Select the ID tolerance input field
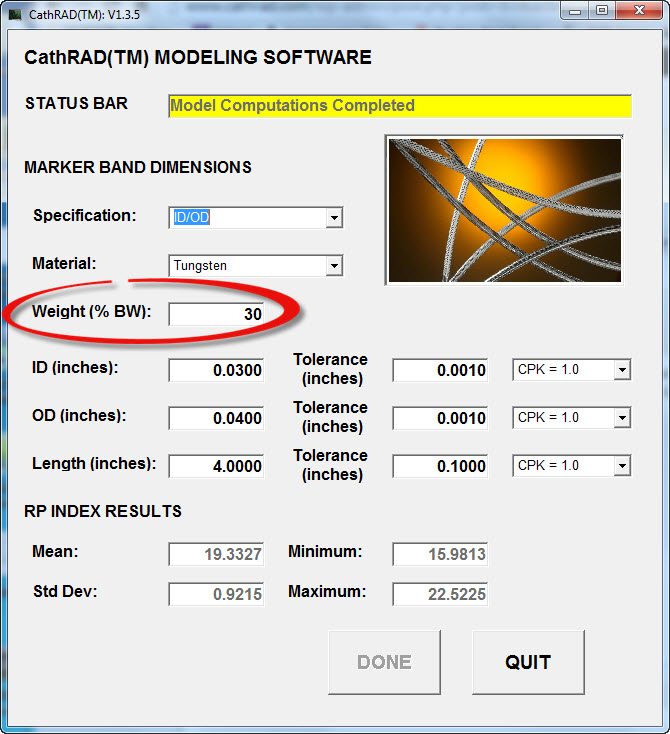670x734 pixels. click(440, 370)
